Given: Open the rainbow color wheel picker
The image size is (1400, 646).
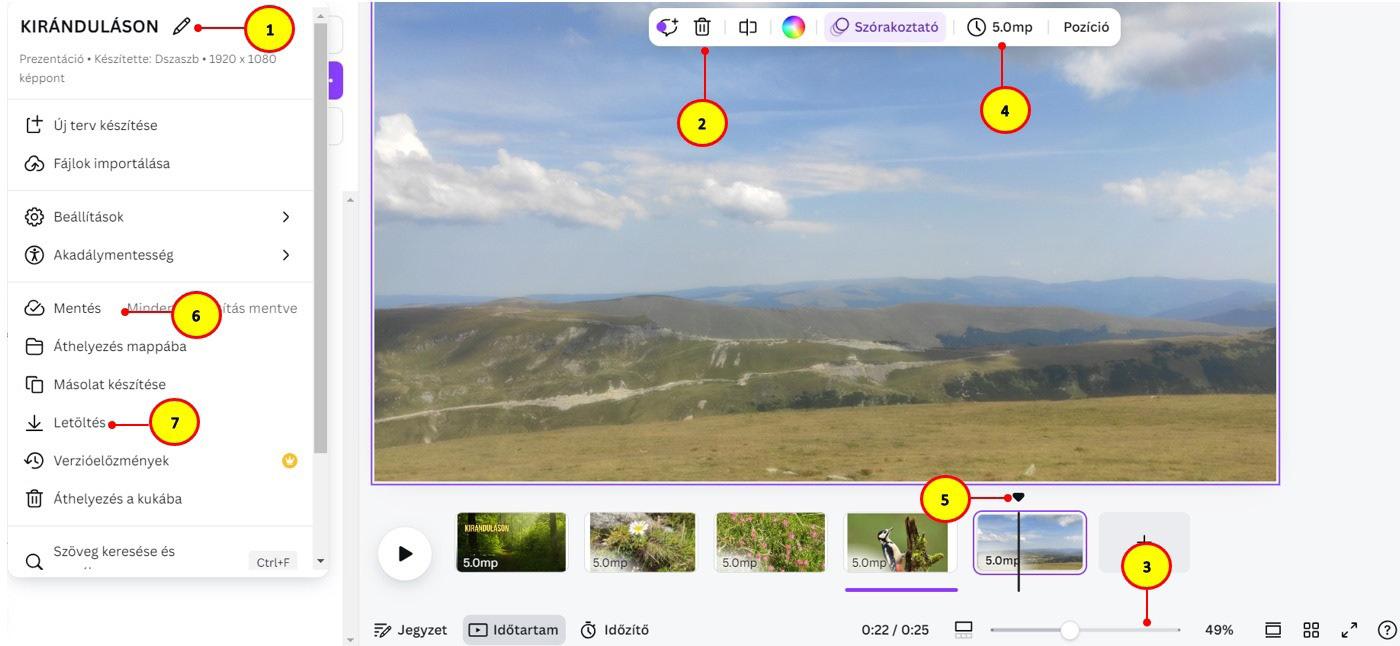Looking at the screenshot, I should point(793,27).
